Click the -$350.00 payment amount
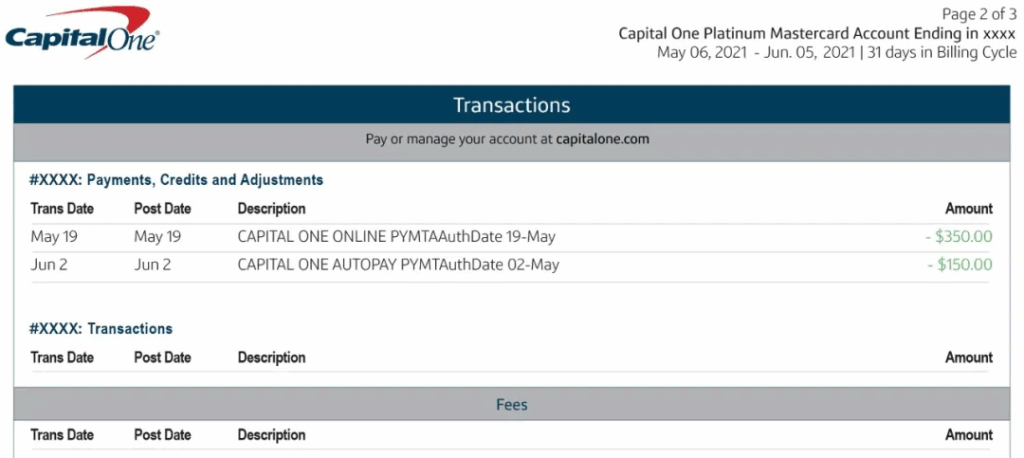The height and width of the screenshot is (458, 1024). pos(959,237)
